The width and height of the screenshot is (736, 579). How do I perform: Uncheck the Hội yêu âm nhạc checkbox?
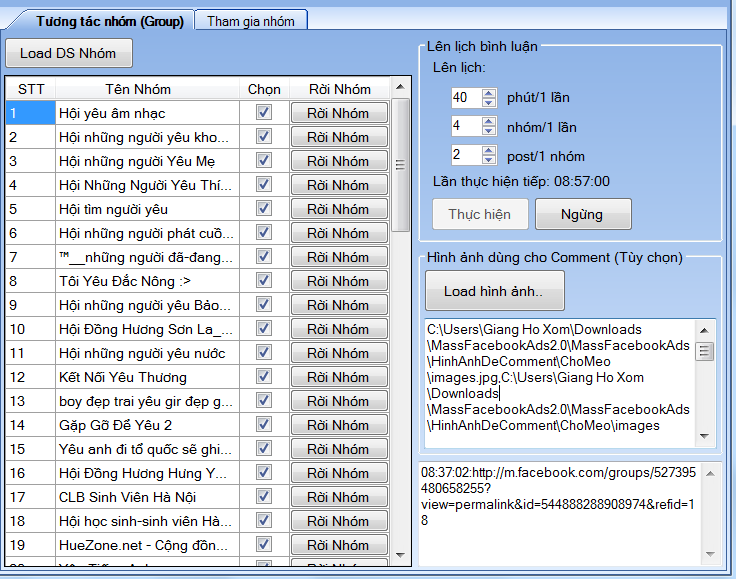tap(264, 113)
